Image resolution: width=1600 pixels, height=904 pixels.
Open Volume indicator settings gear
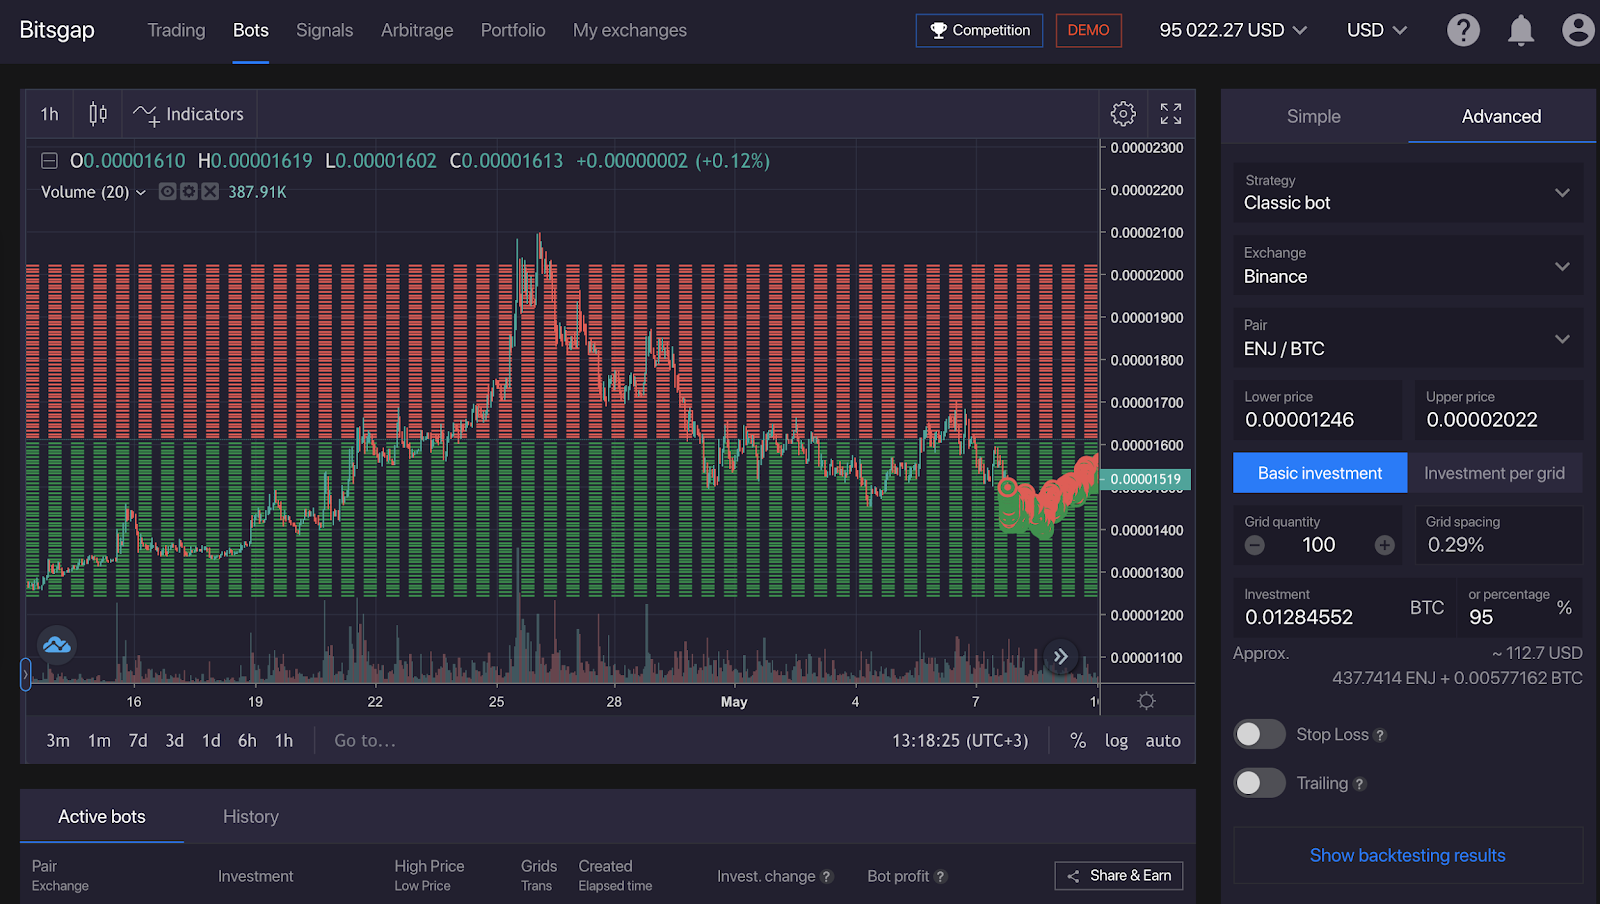pyautogui.click(x=188, y=192)
